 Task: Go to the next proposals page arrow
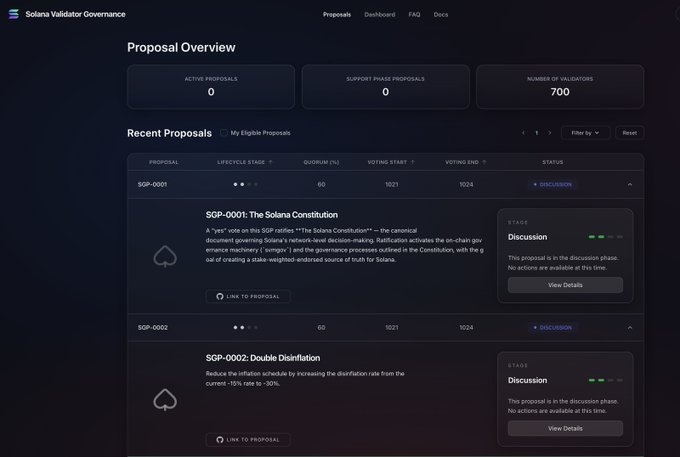pyautogui.click(x=549, y=133)
